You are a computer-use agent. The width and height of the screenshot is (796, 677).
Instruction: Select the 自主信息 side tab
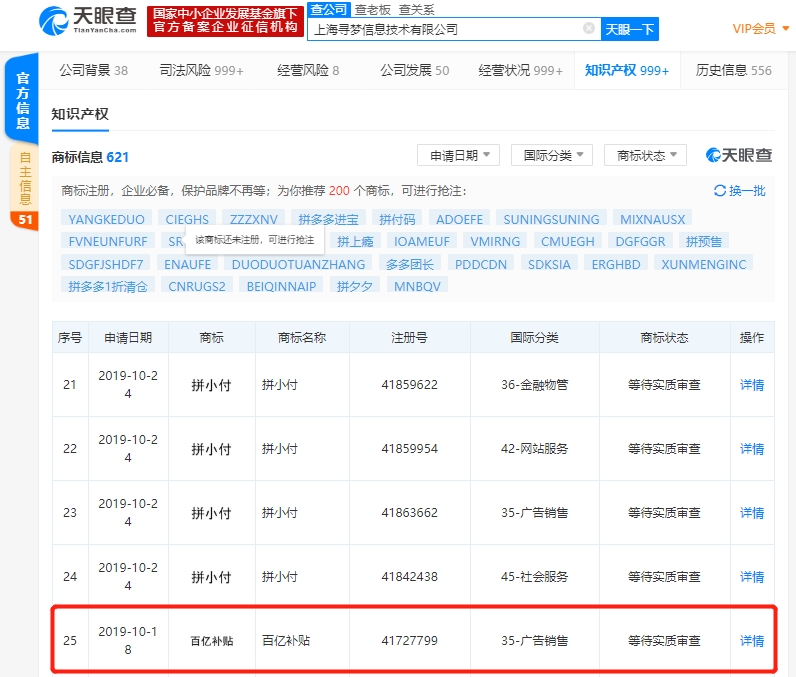24,187
